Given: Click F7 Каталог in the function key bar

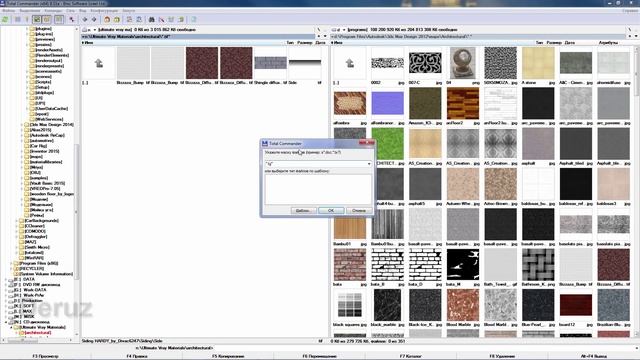Looking at the screenshot, I should [x=411, y=356].
